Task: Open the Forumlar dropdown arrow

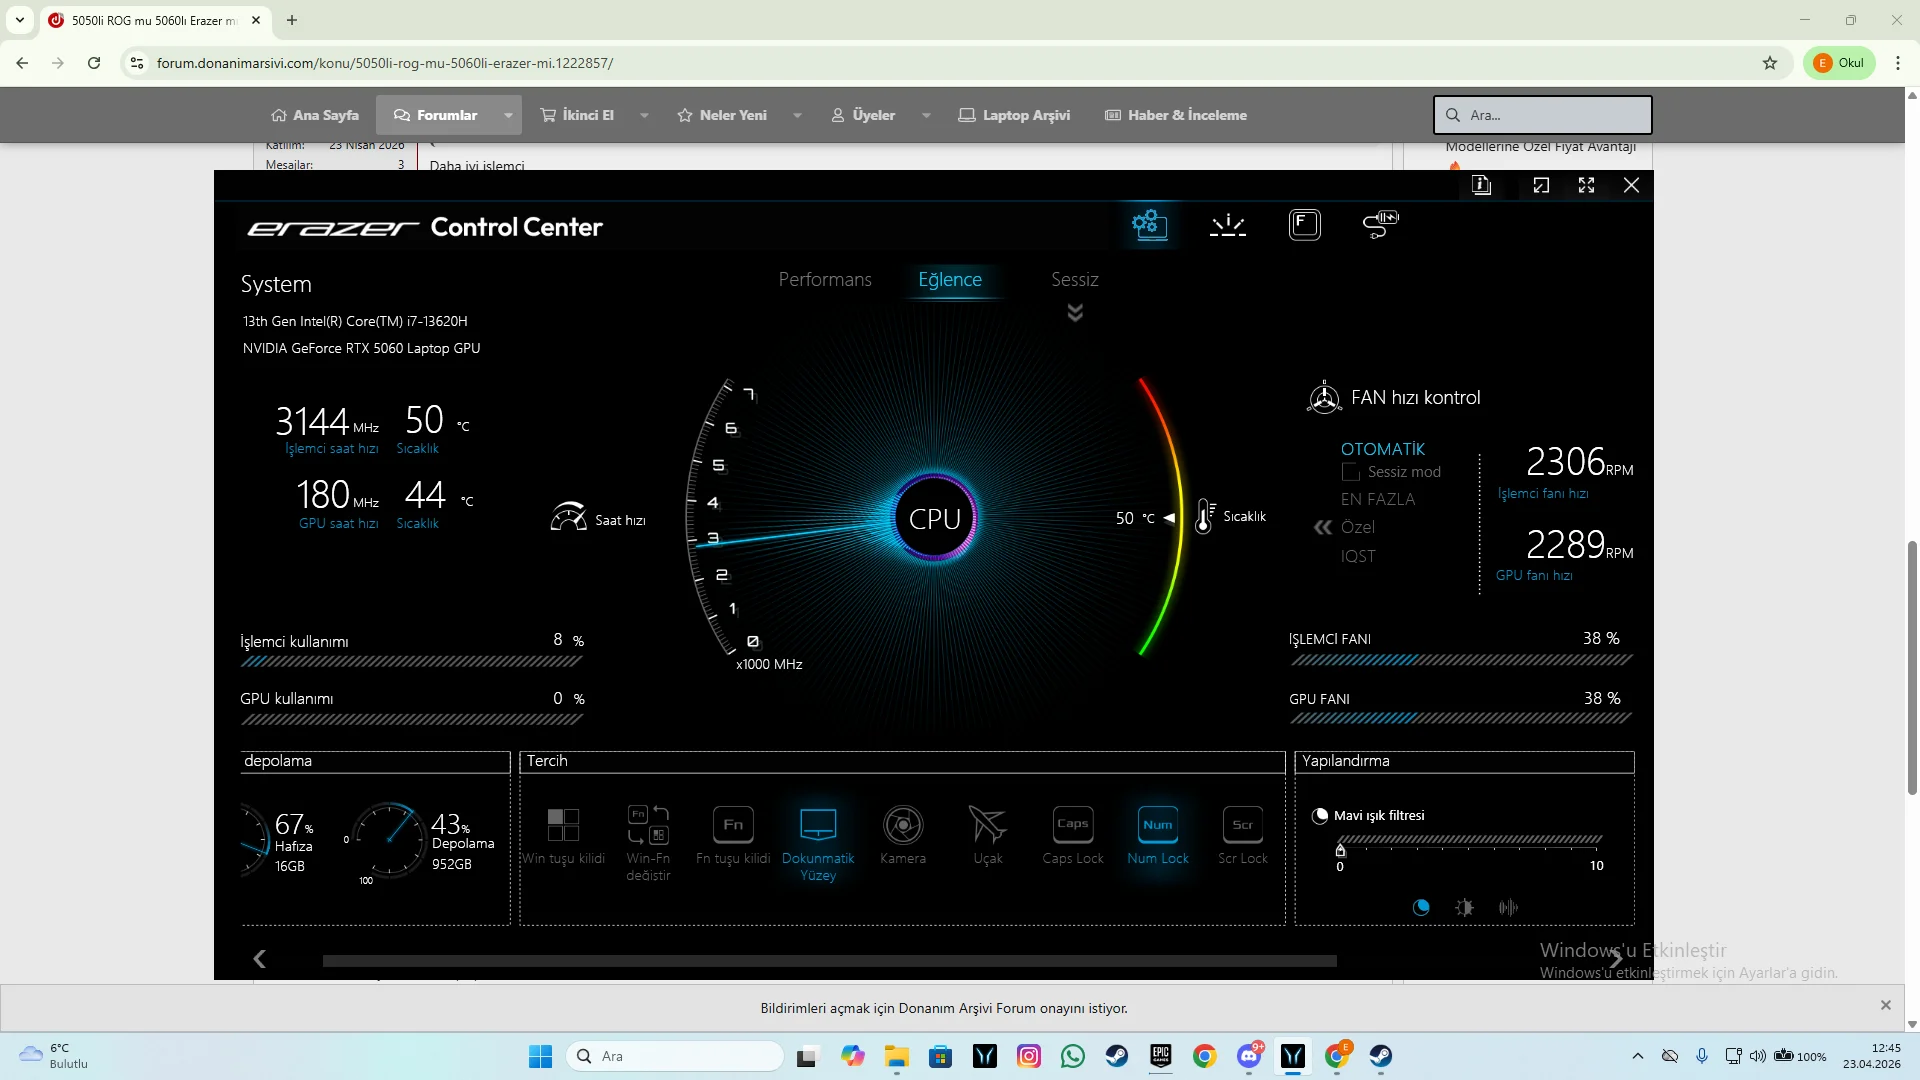Action: [508, 115]
